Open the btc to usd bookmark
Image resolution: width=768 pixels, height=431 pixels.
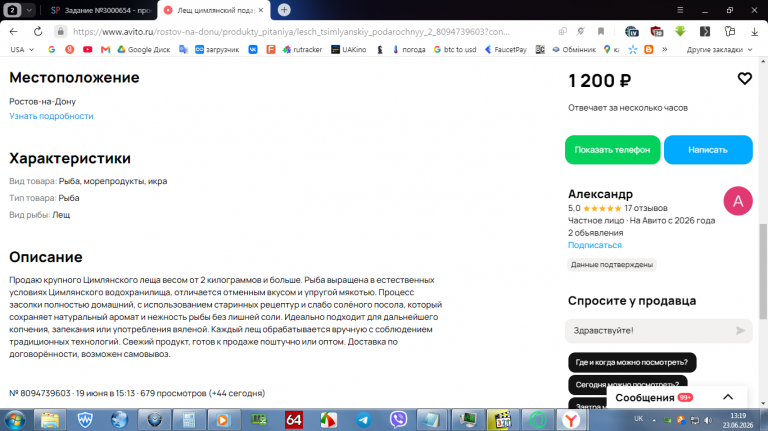455,49
